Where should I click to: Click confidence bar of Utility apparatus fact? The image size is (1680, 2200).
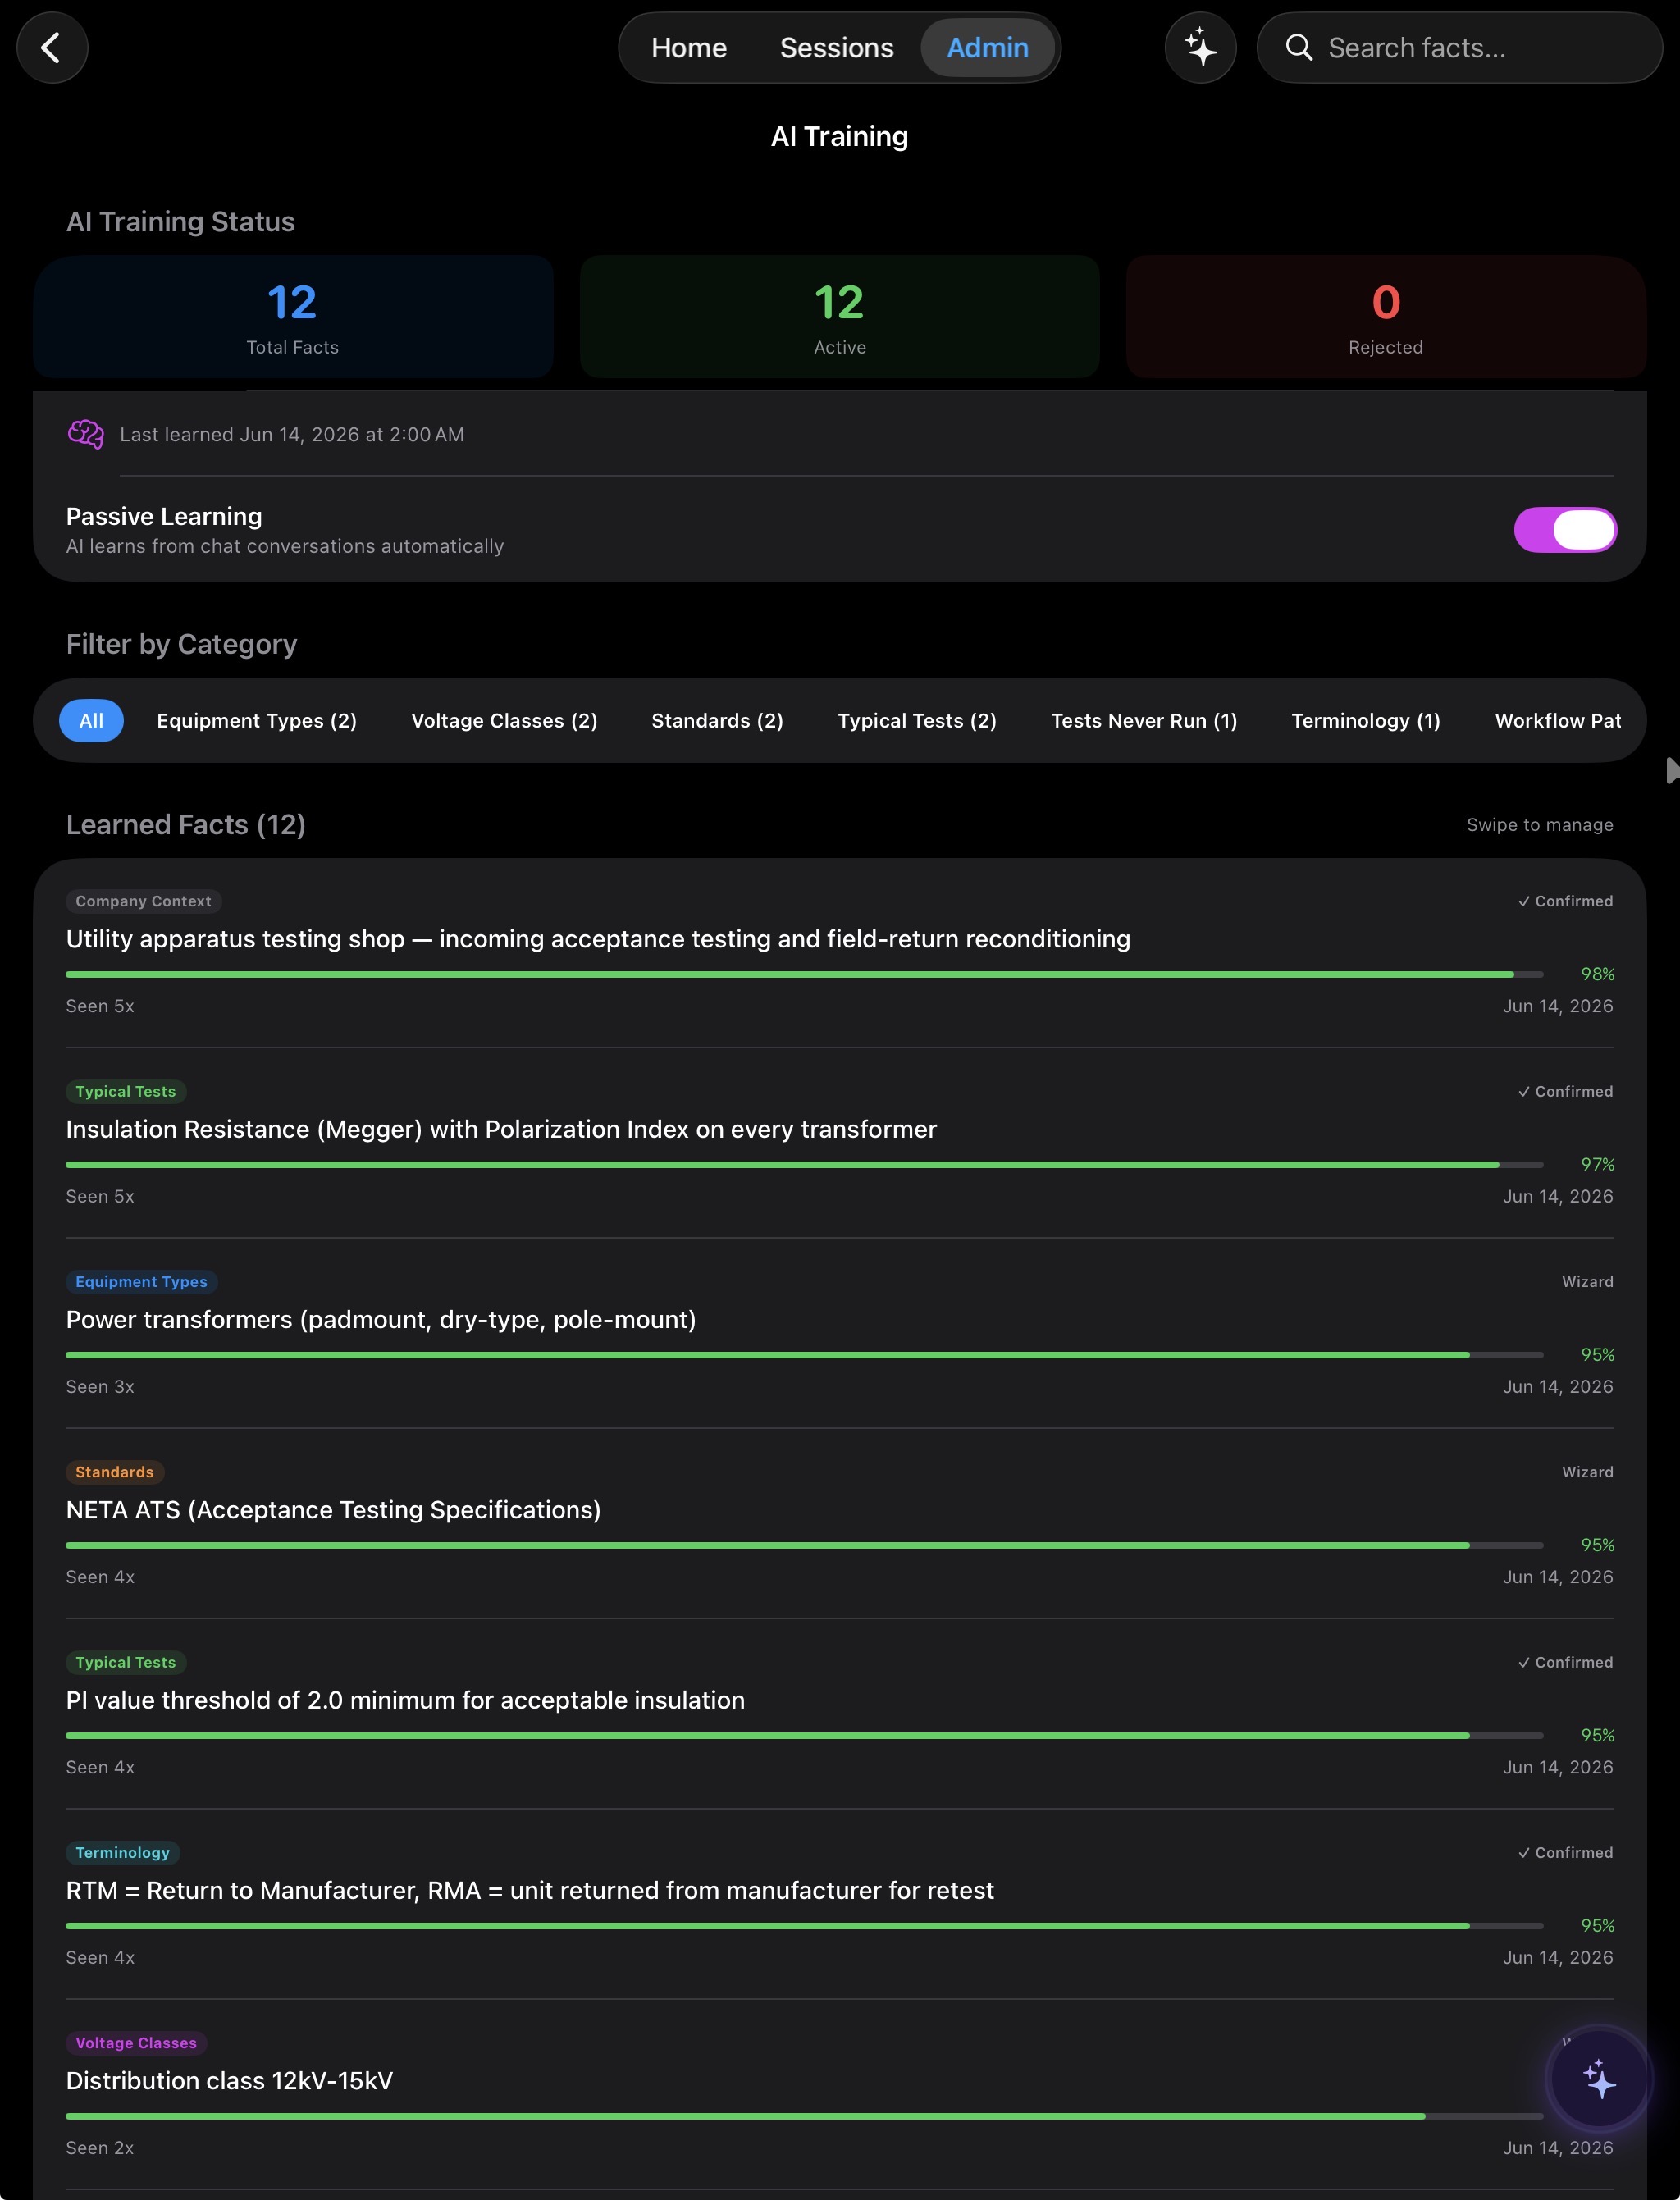804,974
